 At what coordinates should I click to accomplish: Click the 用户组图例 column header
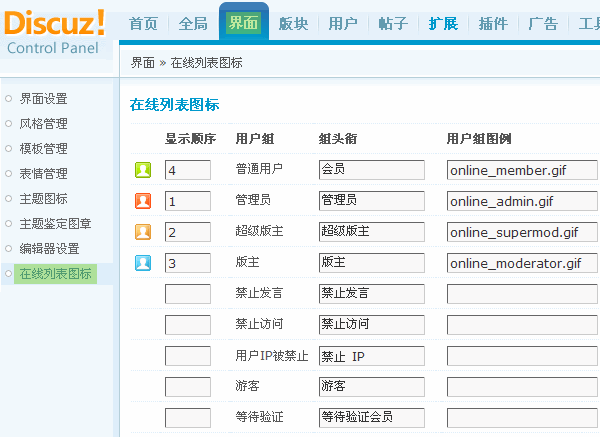[x=479, y=139]
